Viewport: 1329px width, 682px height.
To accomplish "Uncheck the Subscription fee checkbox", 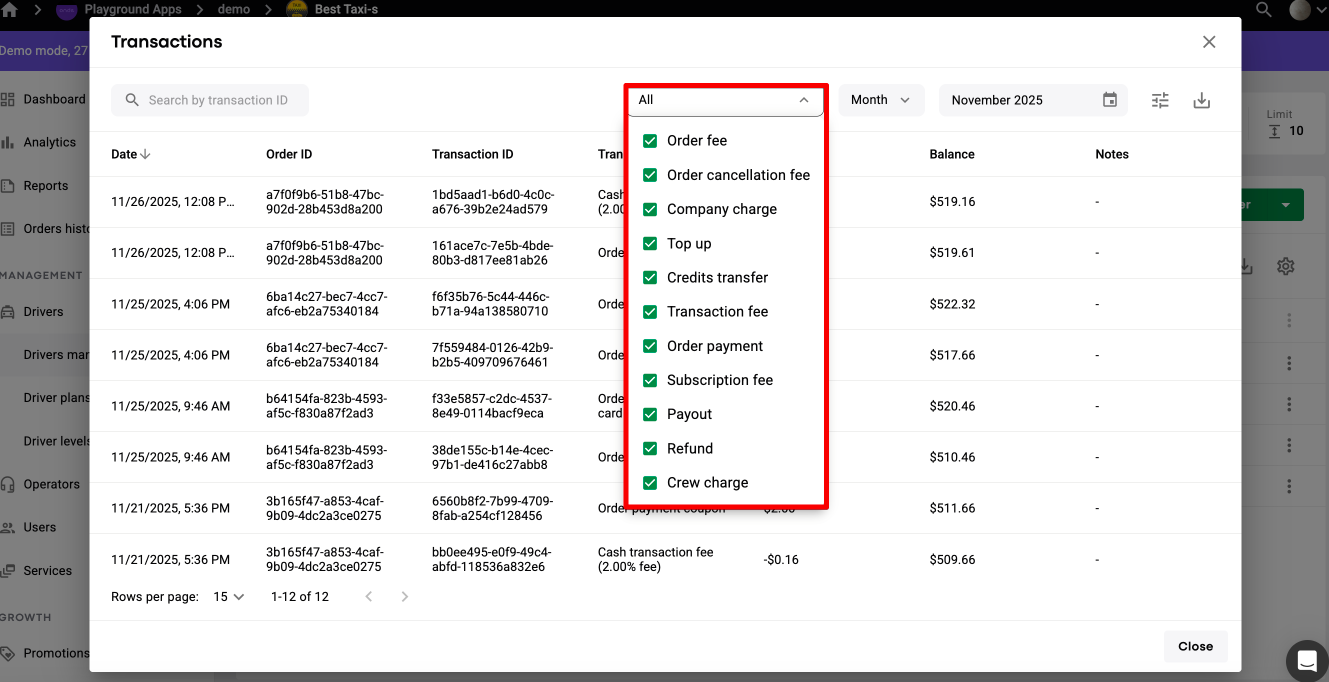I will click(650, 380).
